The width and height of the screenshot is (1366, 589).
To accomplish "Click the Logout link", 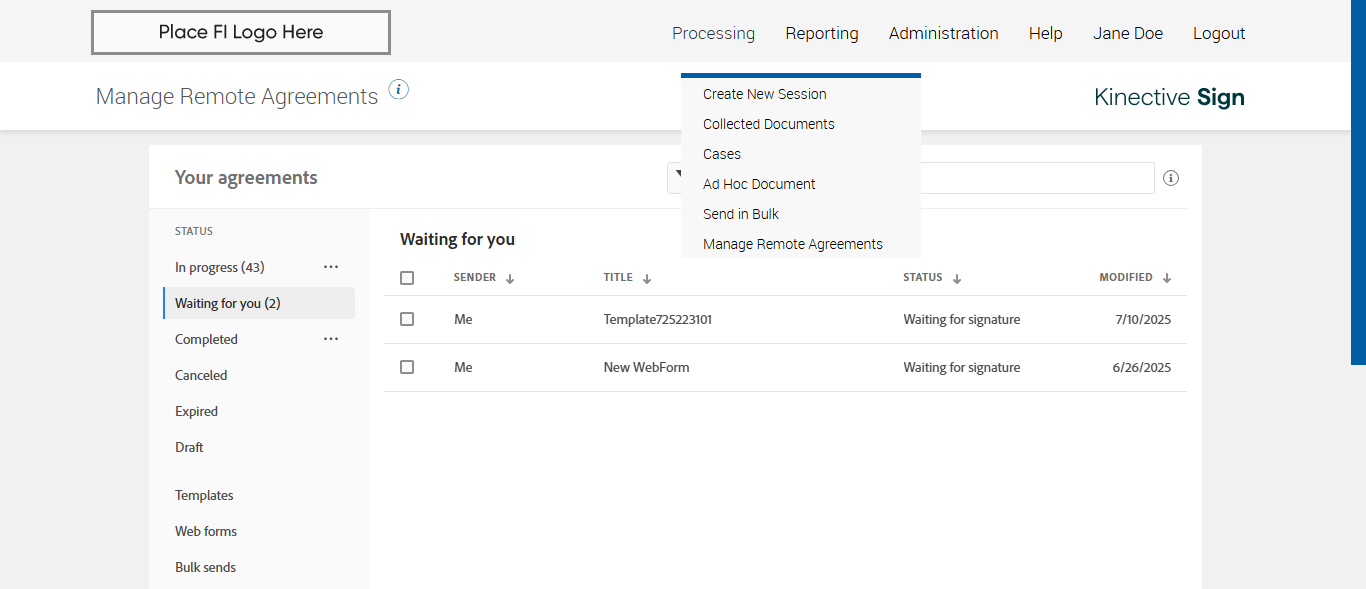I will point(1219,33).
